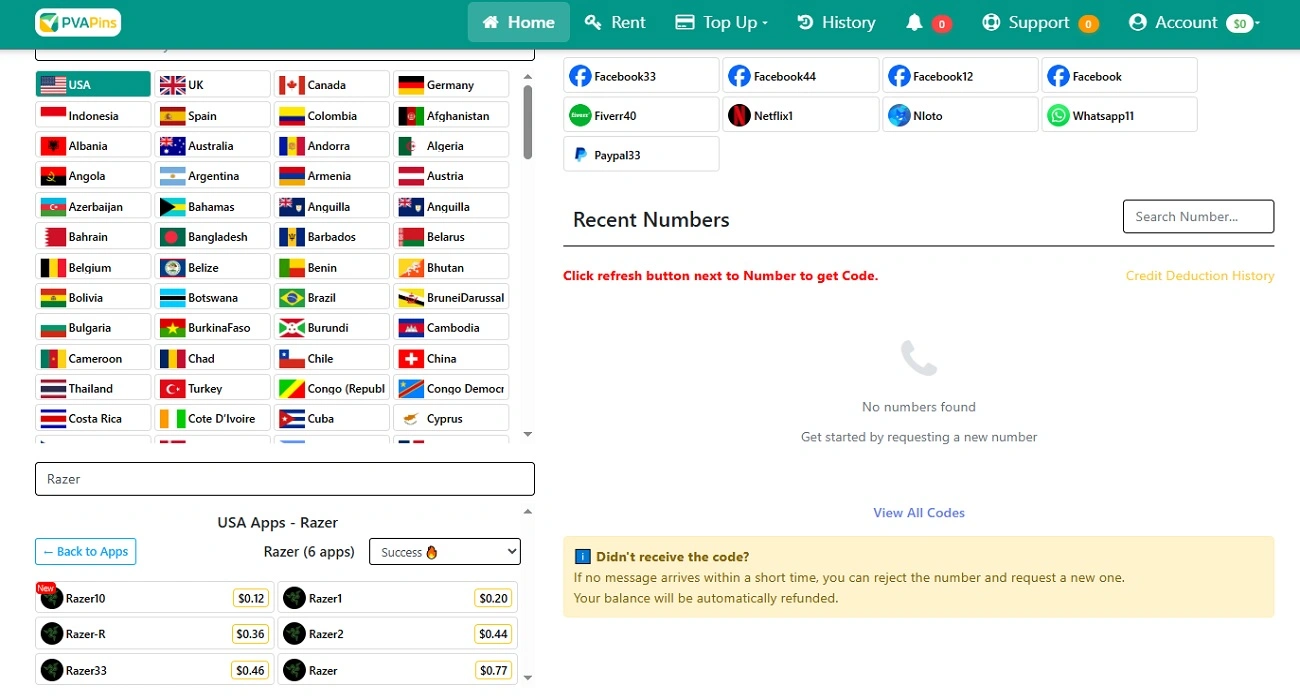
Task: Click country list scroll down arrow
Action: pyautogui.click(x=528, y=435)
